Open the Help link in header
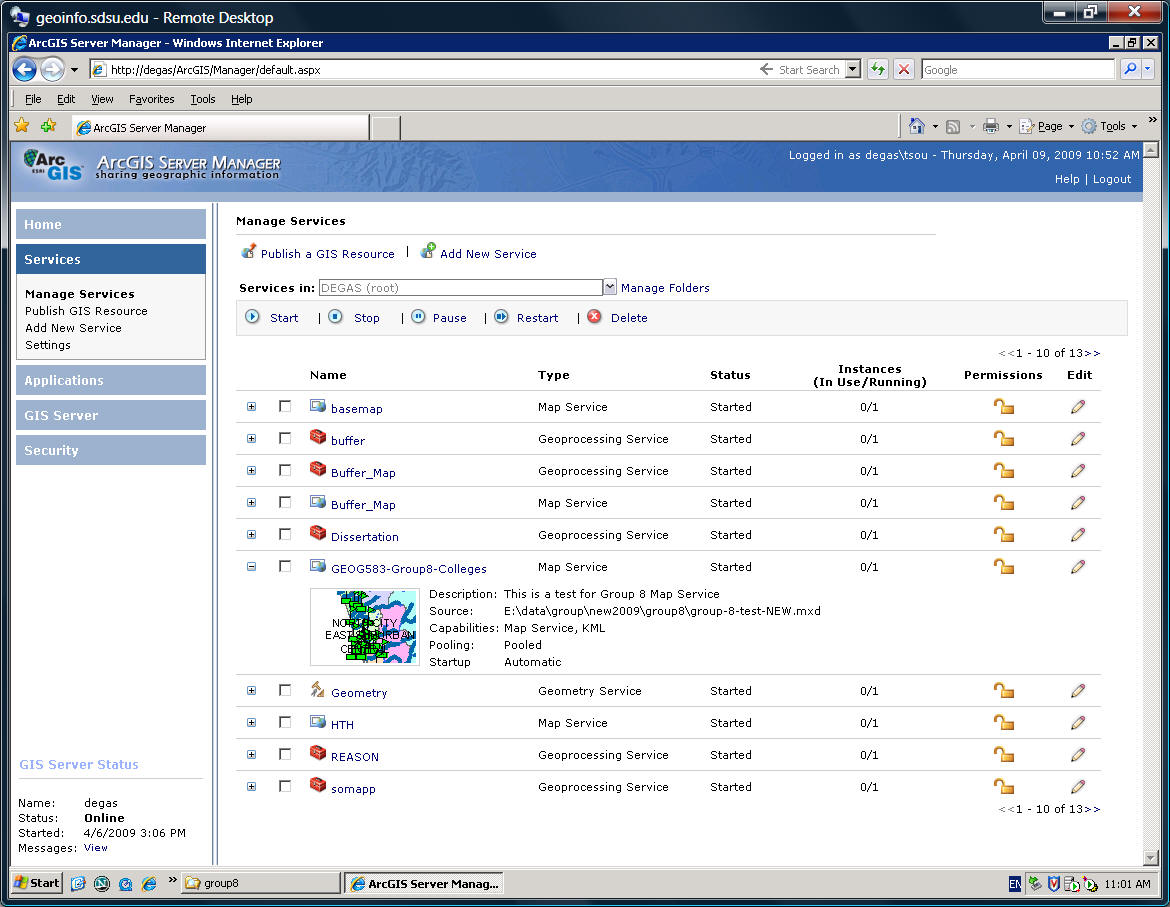 tap(1067, 179)
